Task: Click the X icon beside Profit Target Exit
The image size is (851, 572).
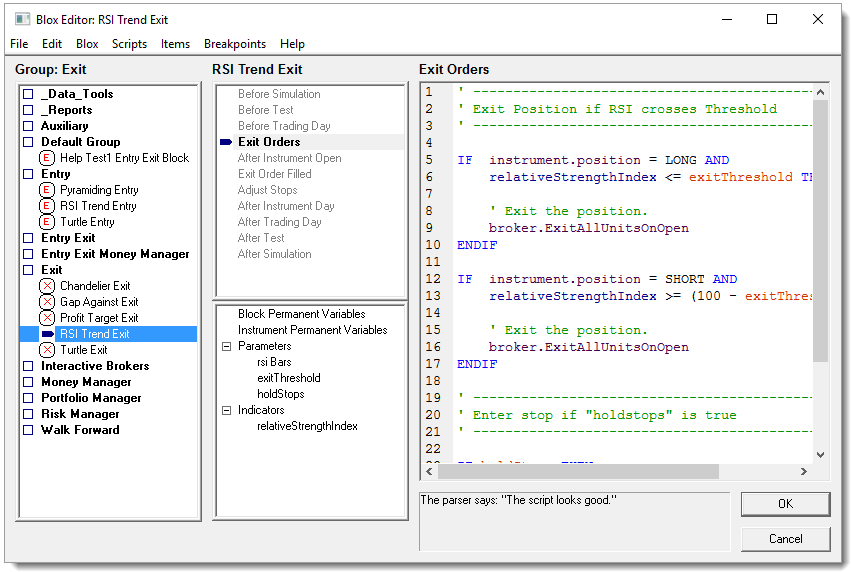Action: pyautogui.click(x=47, y=318)
